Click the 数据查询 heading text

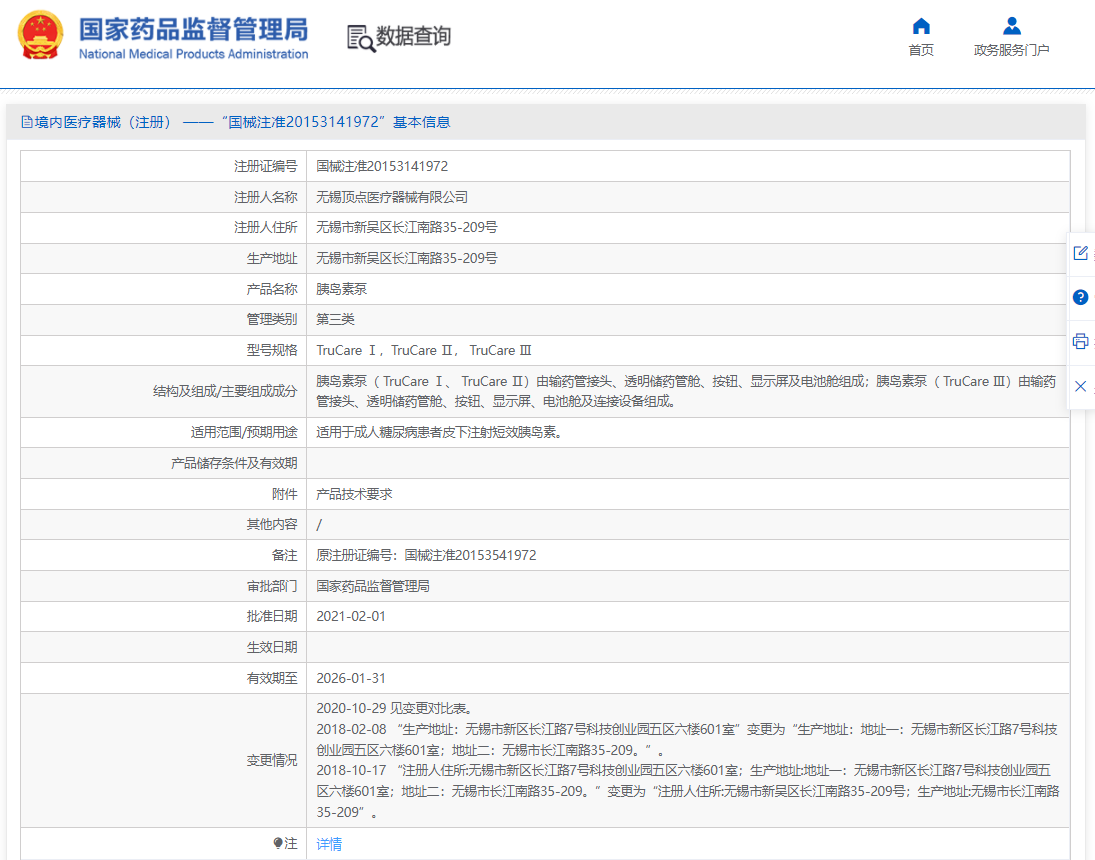click(x=413, y=36)
